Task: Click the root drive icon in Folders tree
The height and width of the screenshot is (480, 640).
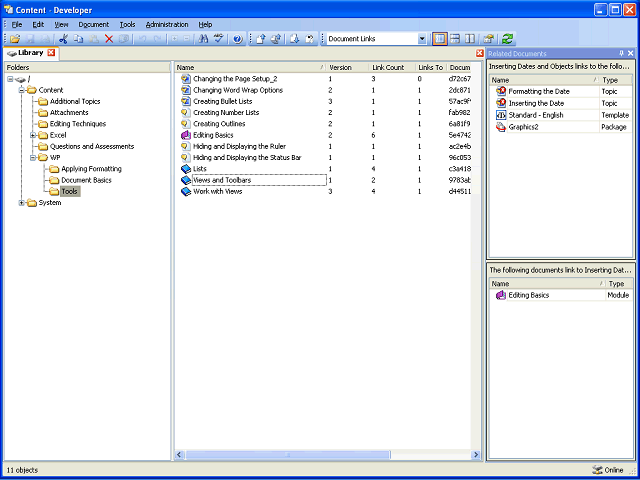Action: pos(20,79)
